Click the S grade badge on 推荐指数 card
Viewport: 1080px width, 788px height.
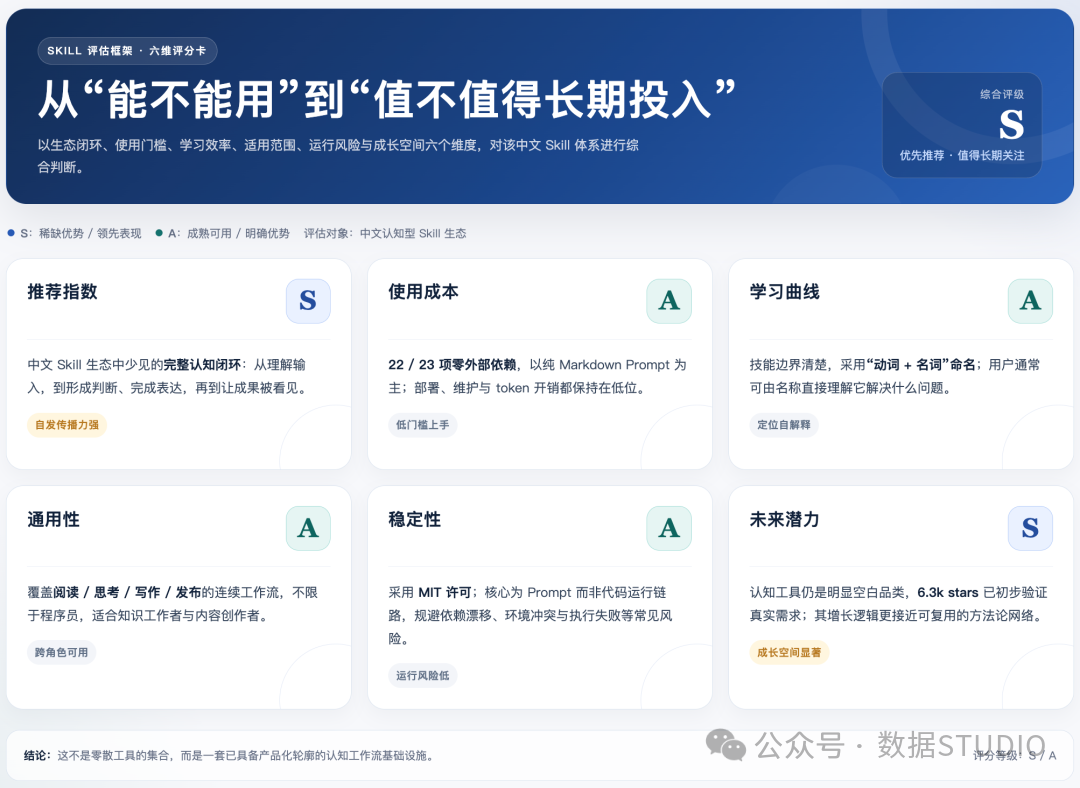click(308, 301)
